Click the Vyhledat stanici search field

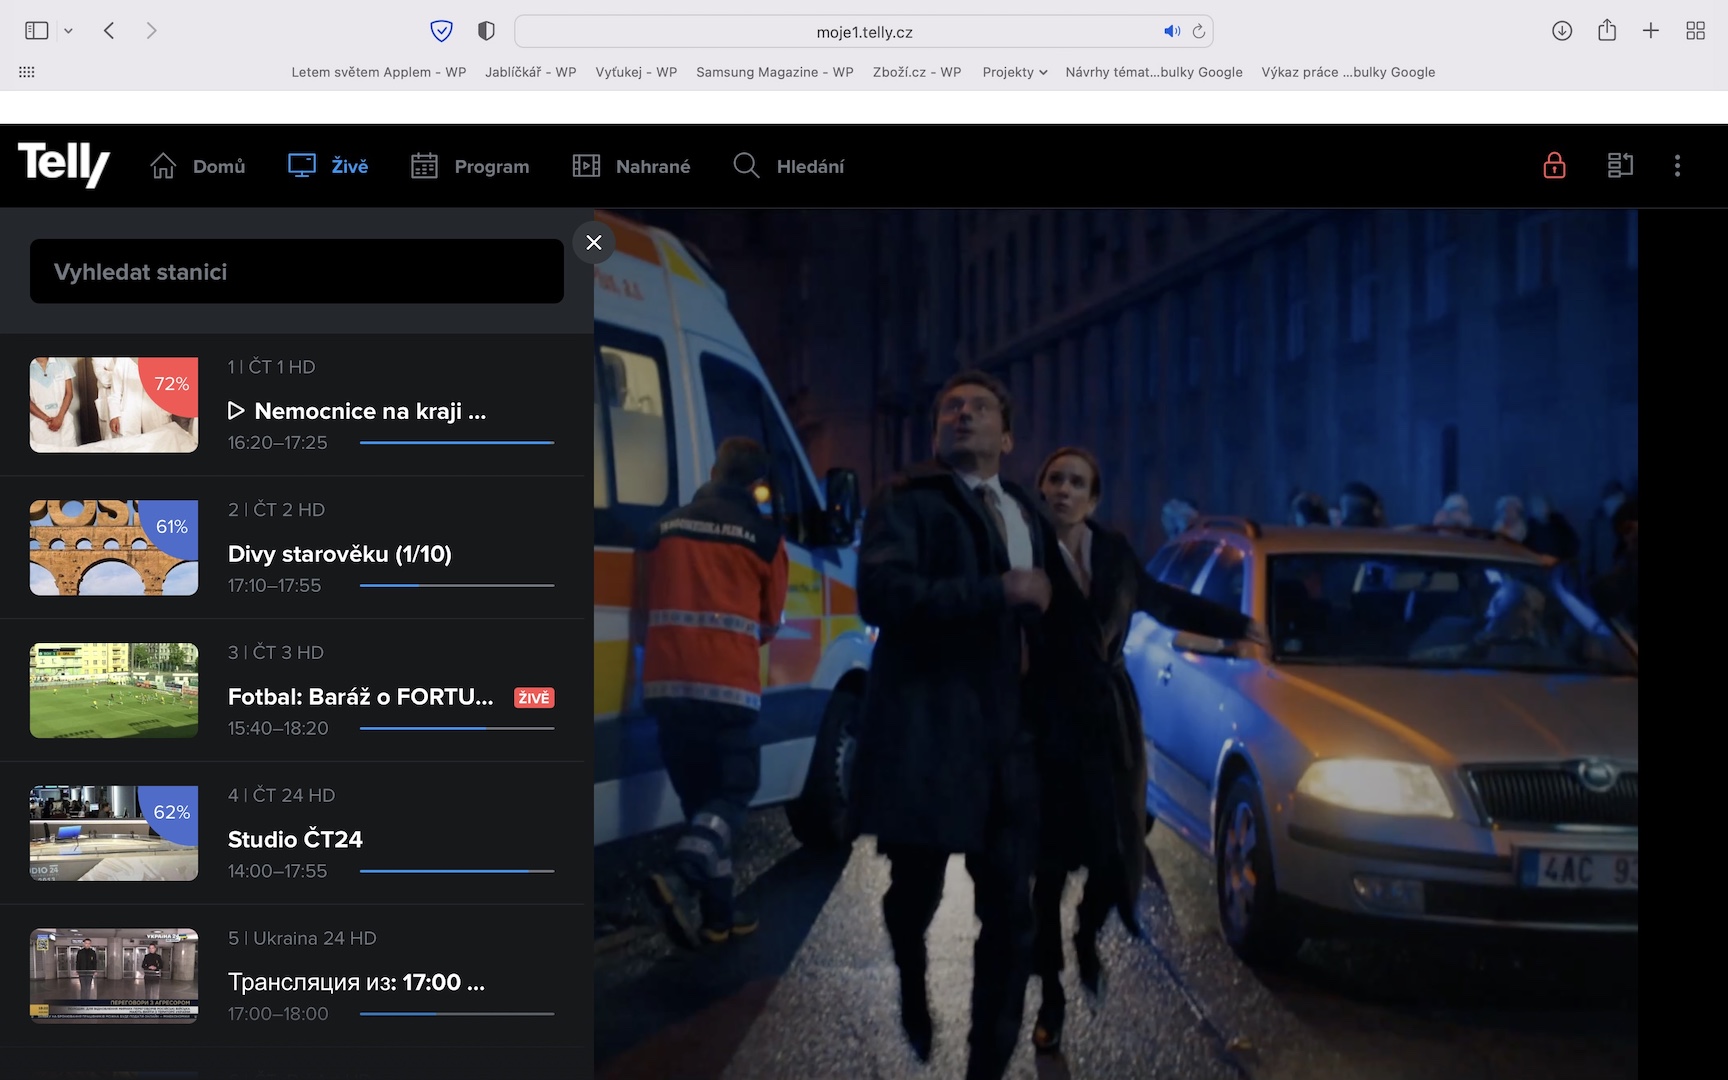pos(297,271)
